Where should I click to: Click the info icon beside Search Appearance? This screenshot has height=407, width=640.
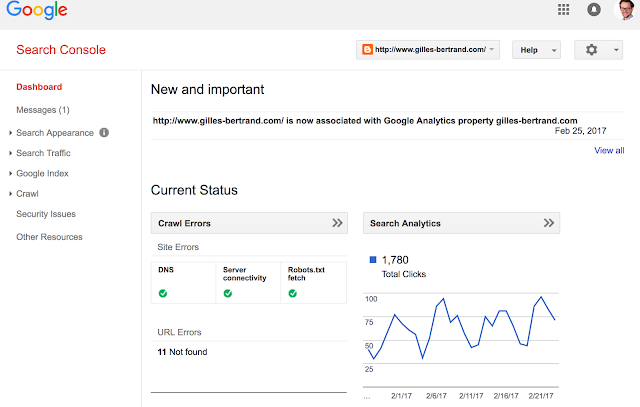[x=104, y=132]
